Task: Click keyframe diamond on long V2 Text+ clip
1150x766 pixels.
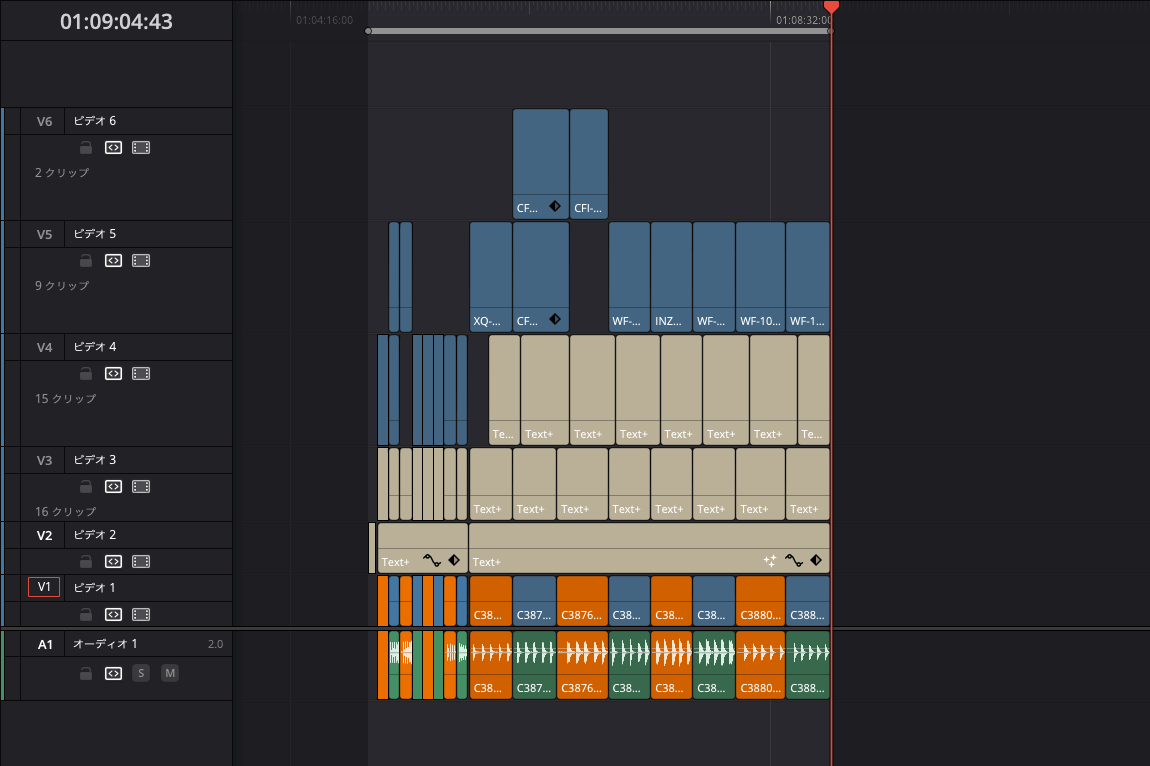Action: [816, 561]
